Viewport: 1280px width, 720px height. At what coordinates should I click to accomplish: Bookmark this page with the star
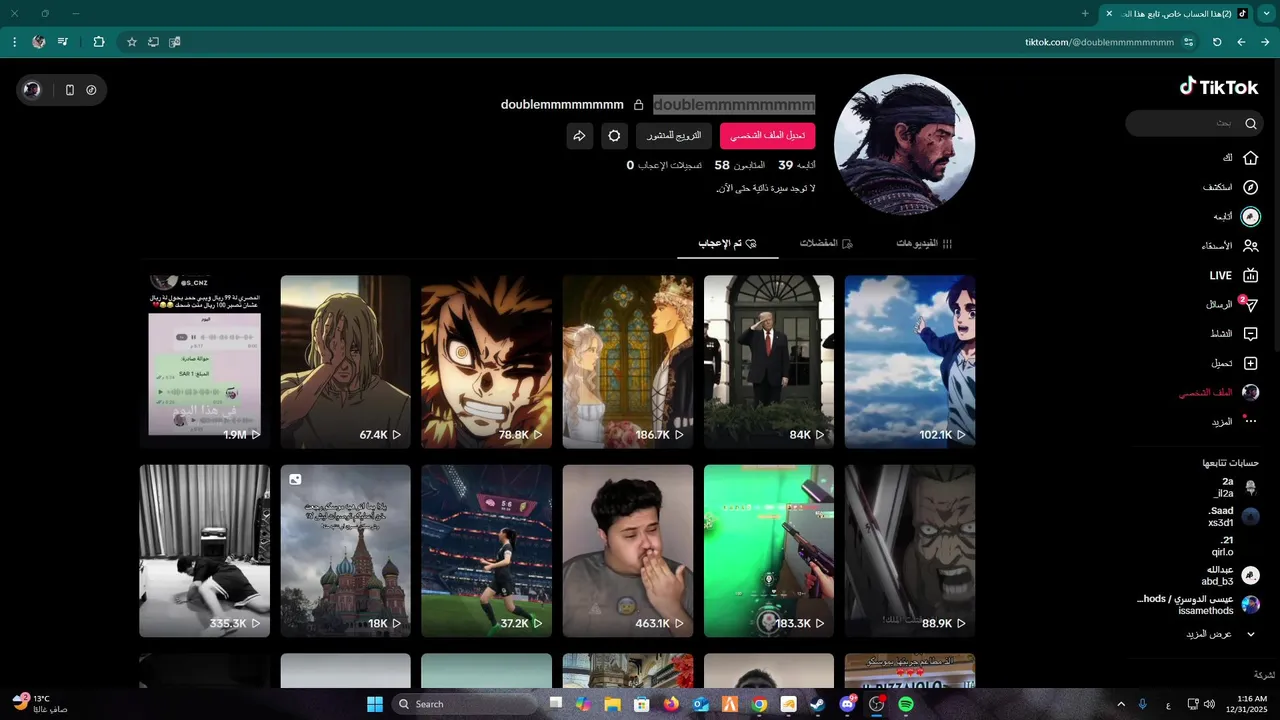[x=132, y=42]
